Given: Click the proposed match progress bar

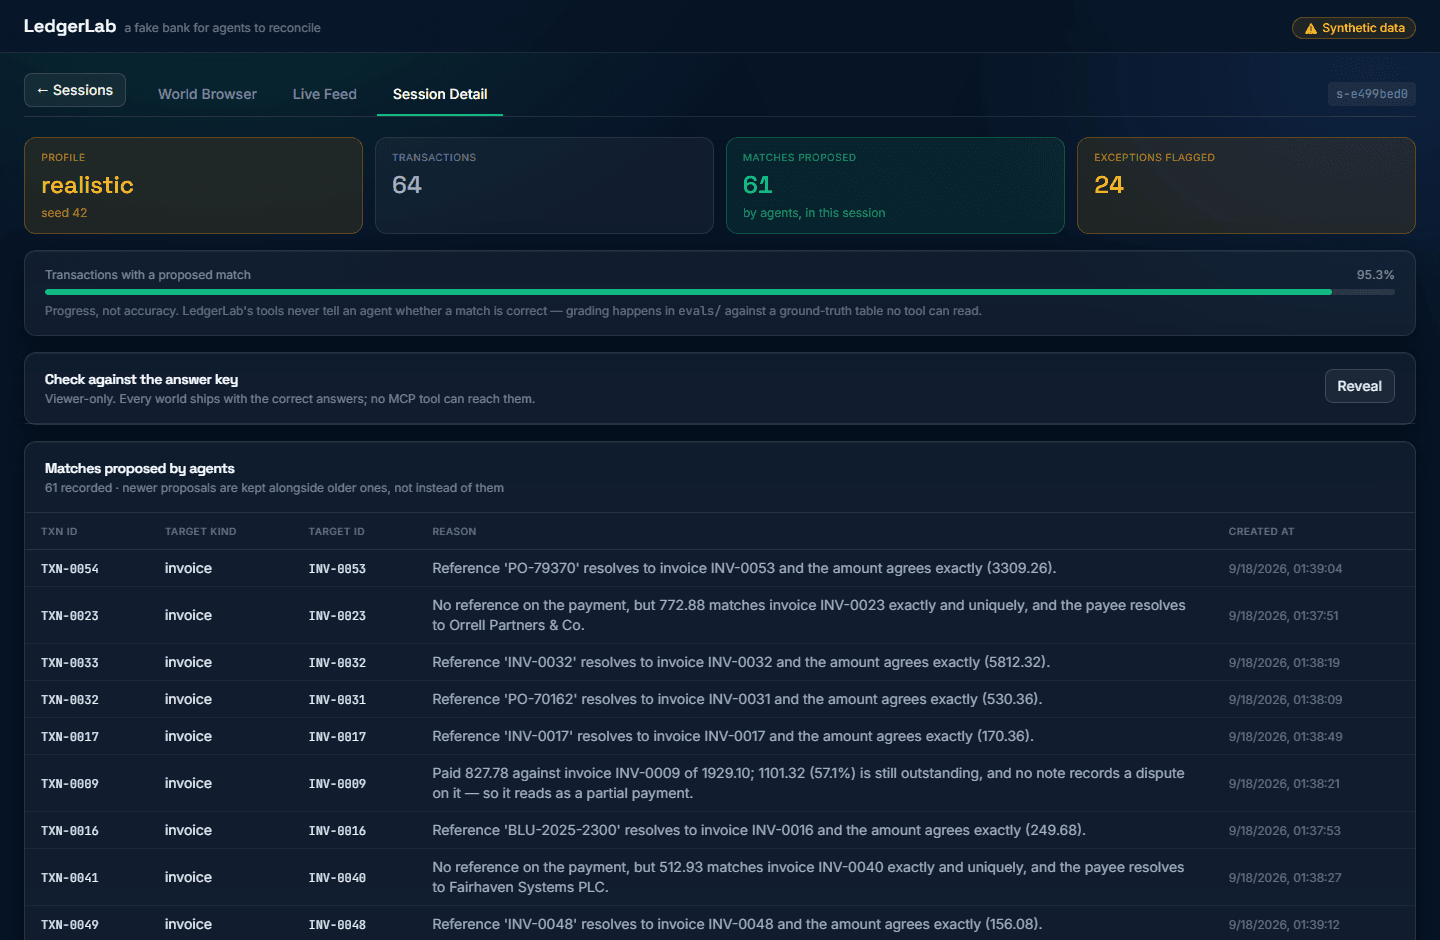Looking at the screenshot, I should pyautogui.click(x=720, y=292).
